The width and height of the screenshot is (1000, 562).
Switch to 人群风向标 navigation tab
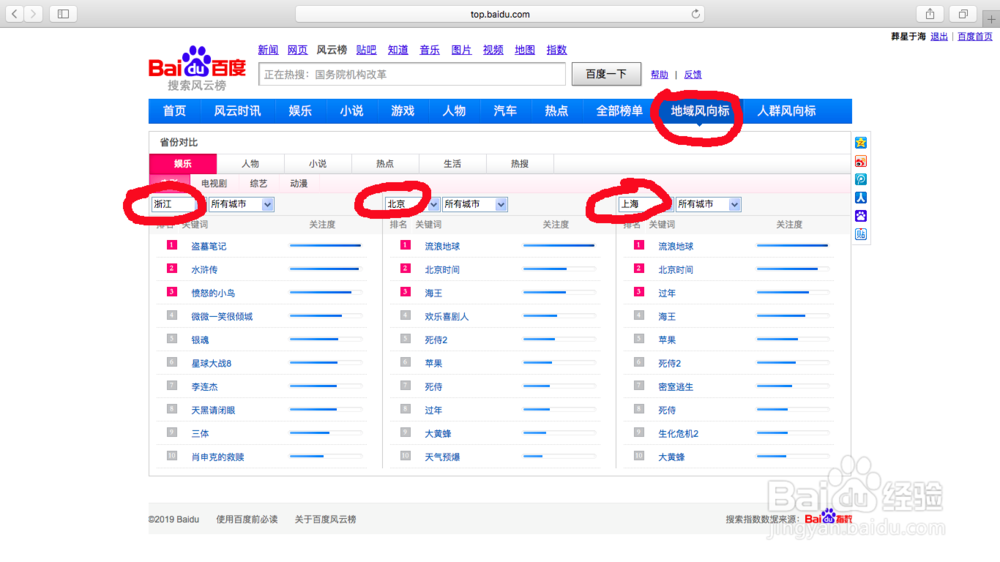pyautogui.click(x=786, y=111)
